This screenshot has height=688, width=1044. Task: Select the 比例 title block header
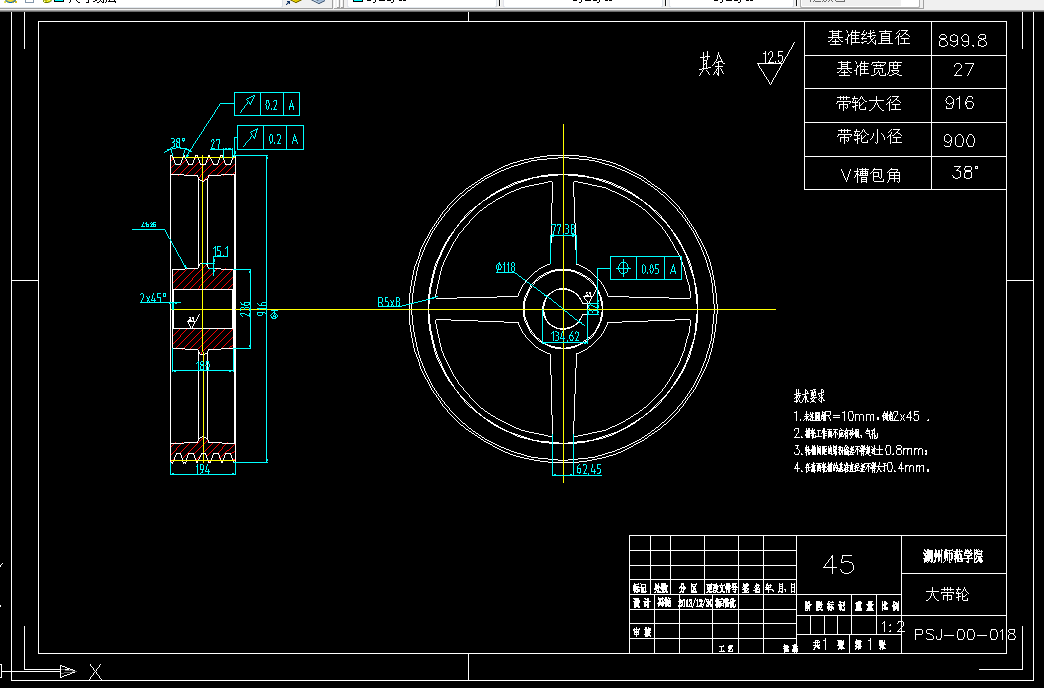click(890, 606)
